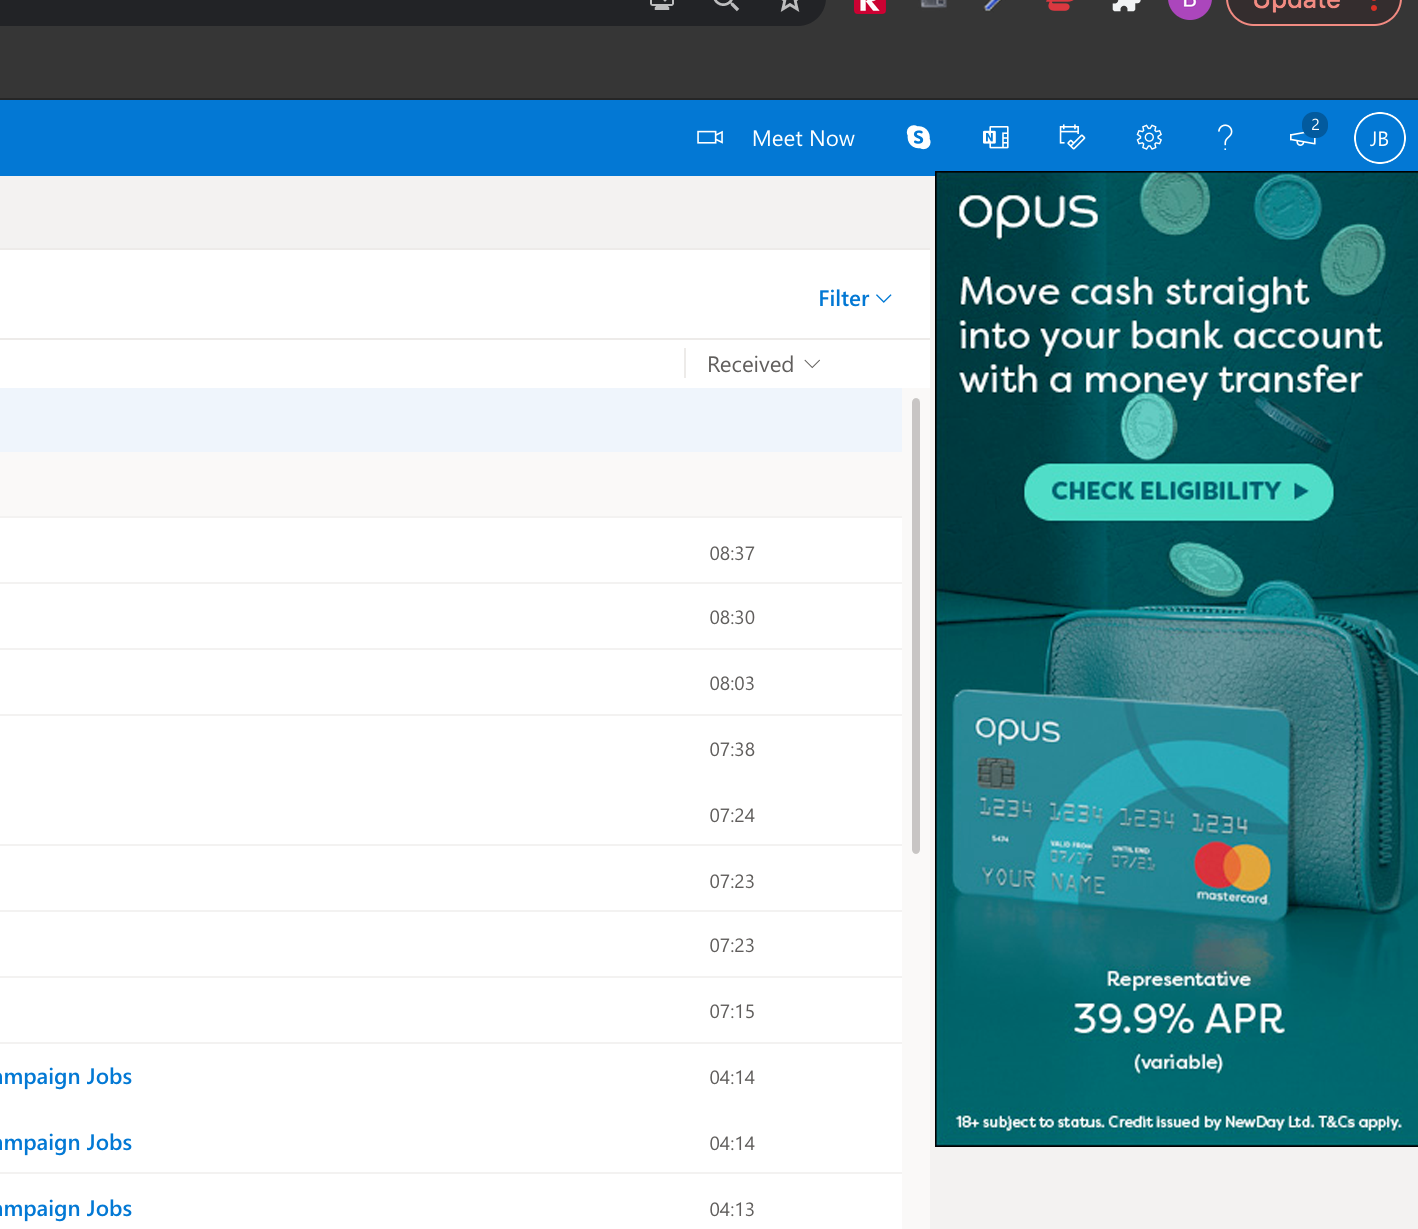Select the message received at 08:30
Image resolution: width=1418 pixels, height=1229 pixels.
click(x=451, y=616)
